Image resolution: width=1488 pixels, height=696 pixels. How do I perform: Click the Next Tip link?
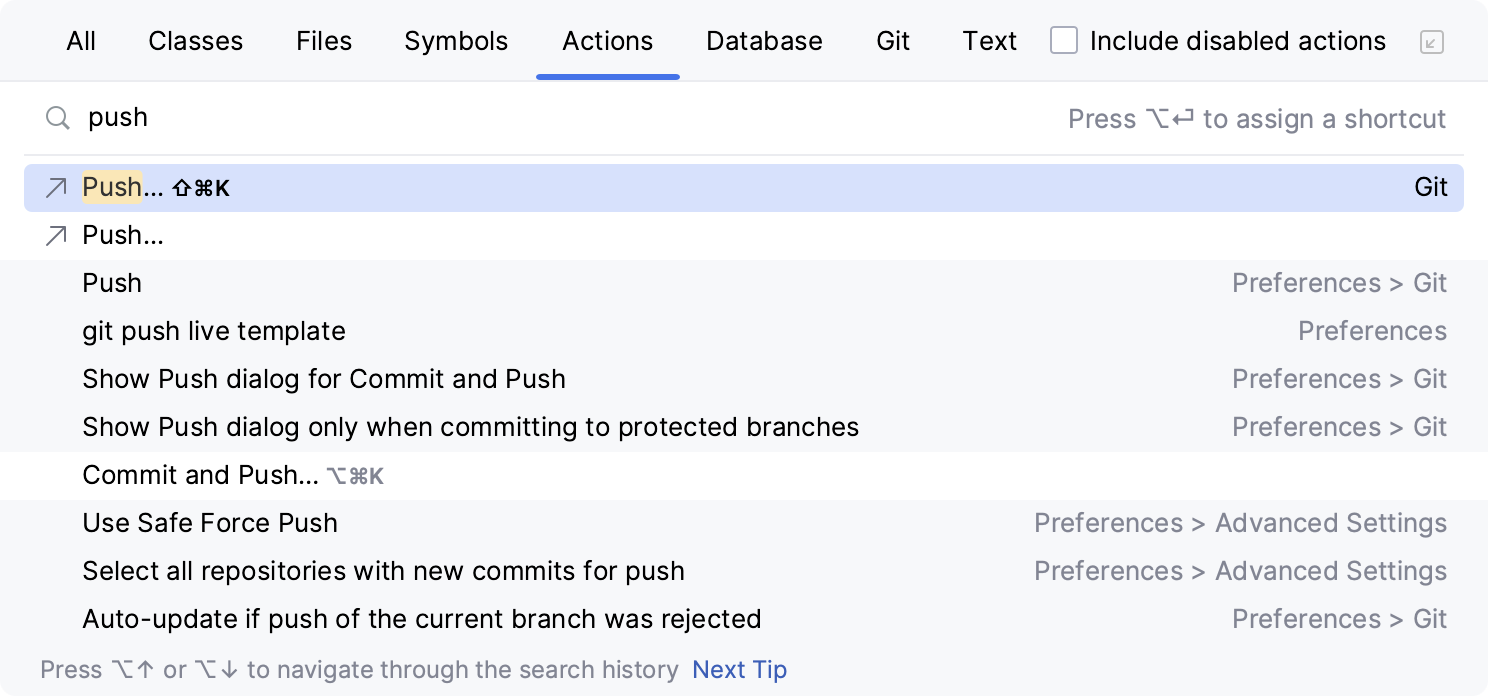pos(739,669)
